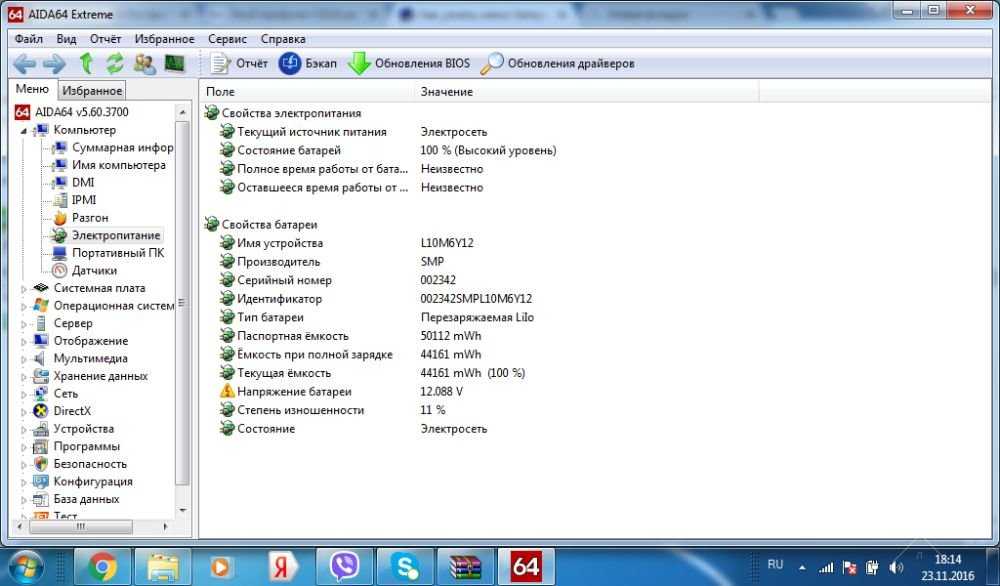This screenshot has height=586, width=1000.
Task: Select the Напряжение батареи warning row
Action: [x=341, y=392]
